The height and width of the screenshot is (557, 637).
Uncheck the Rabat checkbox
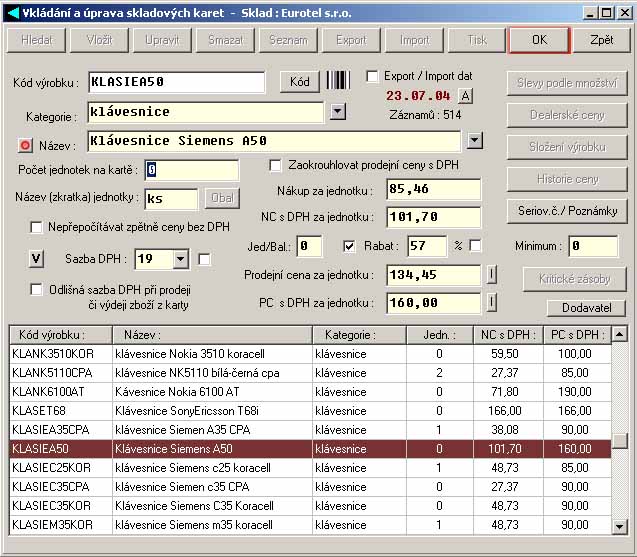tap(349, 246)
